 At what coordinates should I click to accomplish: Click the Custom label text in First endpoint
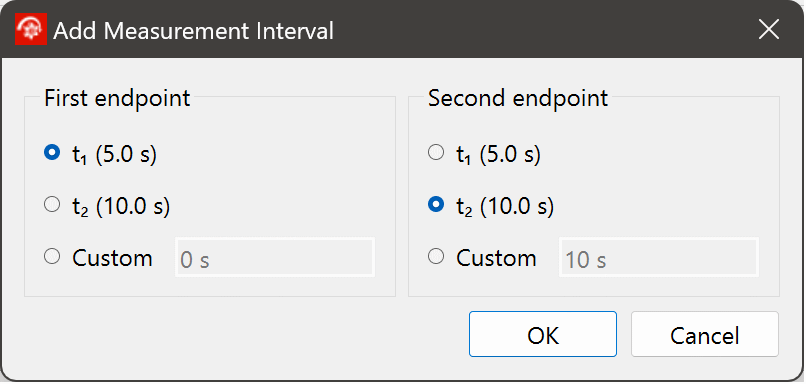click(x=112, y=258)
